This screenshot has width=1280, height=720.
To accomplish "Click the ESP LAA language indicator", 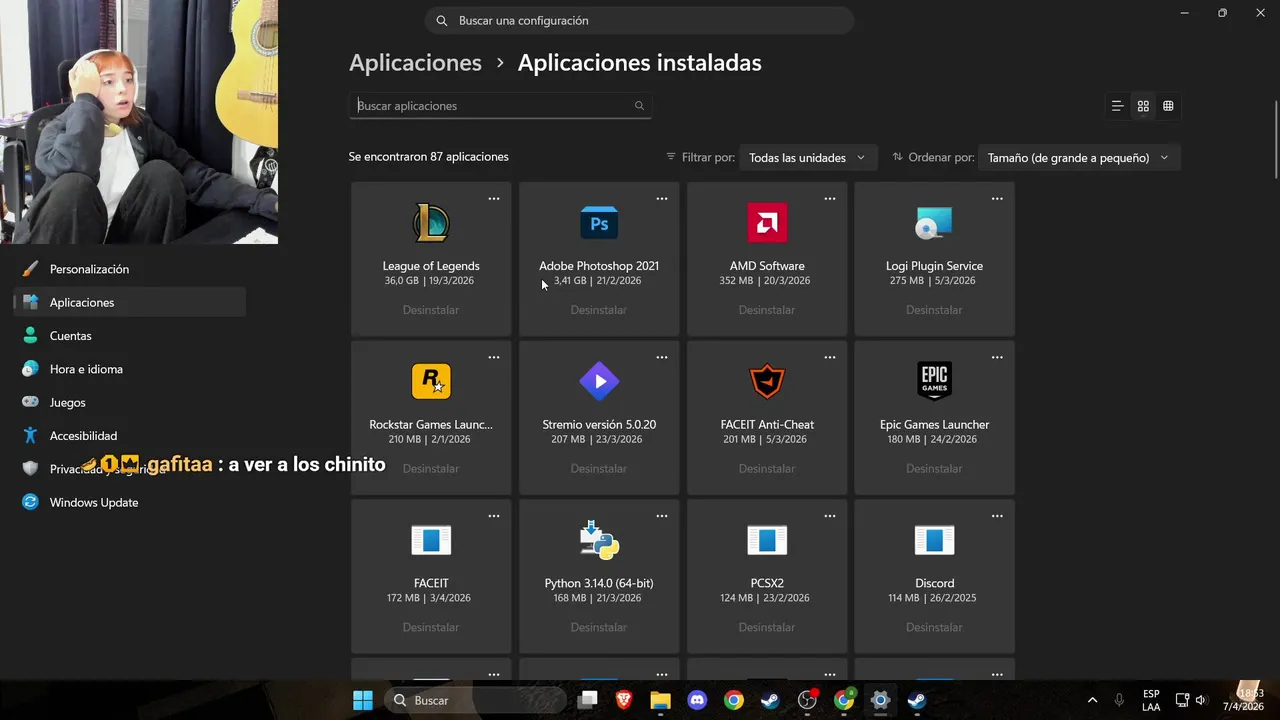I will point(1151,700).
